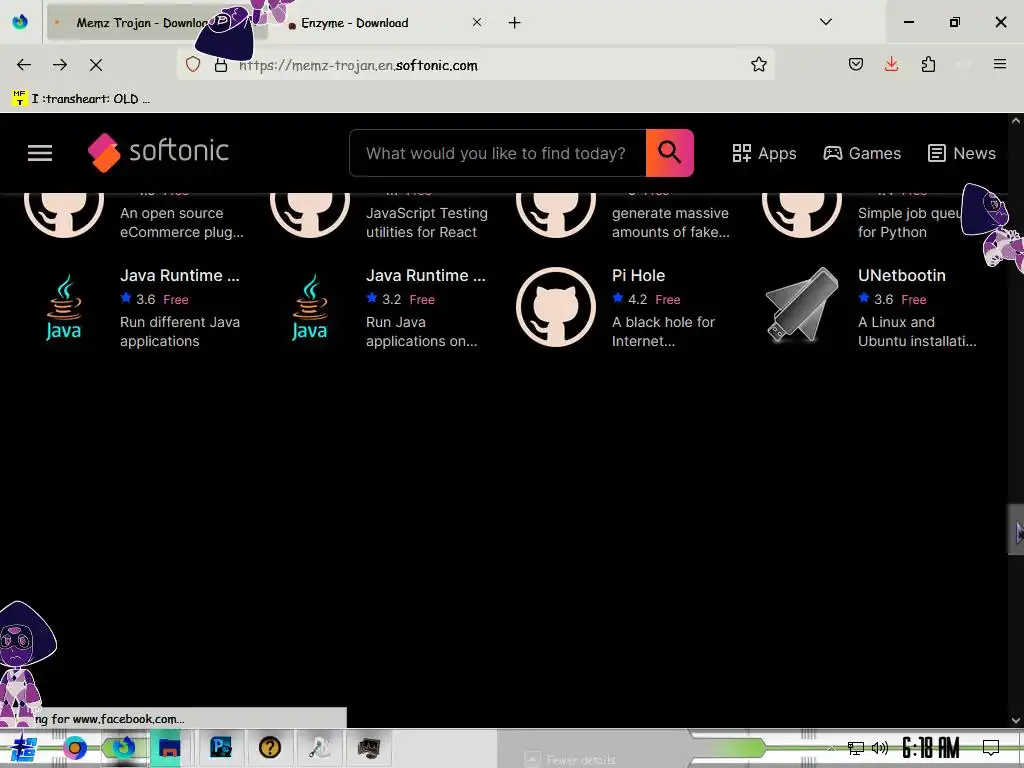Open the highlighted store taskbar icon

[x=170, y=748]
